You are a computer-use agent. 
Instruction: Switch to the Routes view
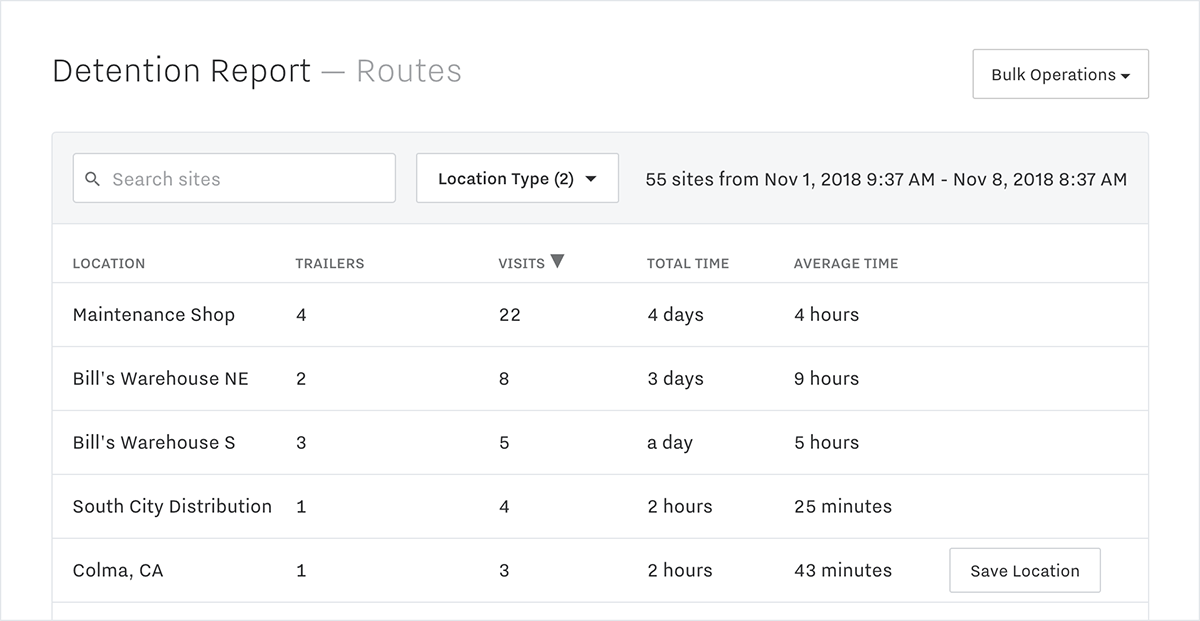(410, 70)
